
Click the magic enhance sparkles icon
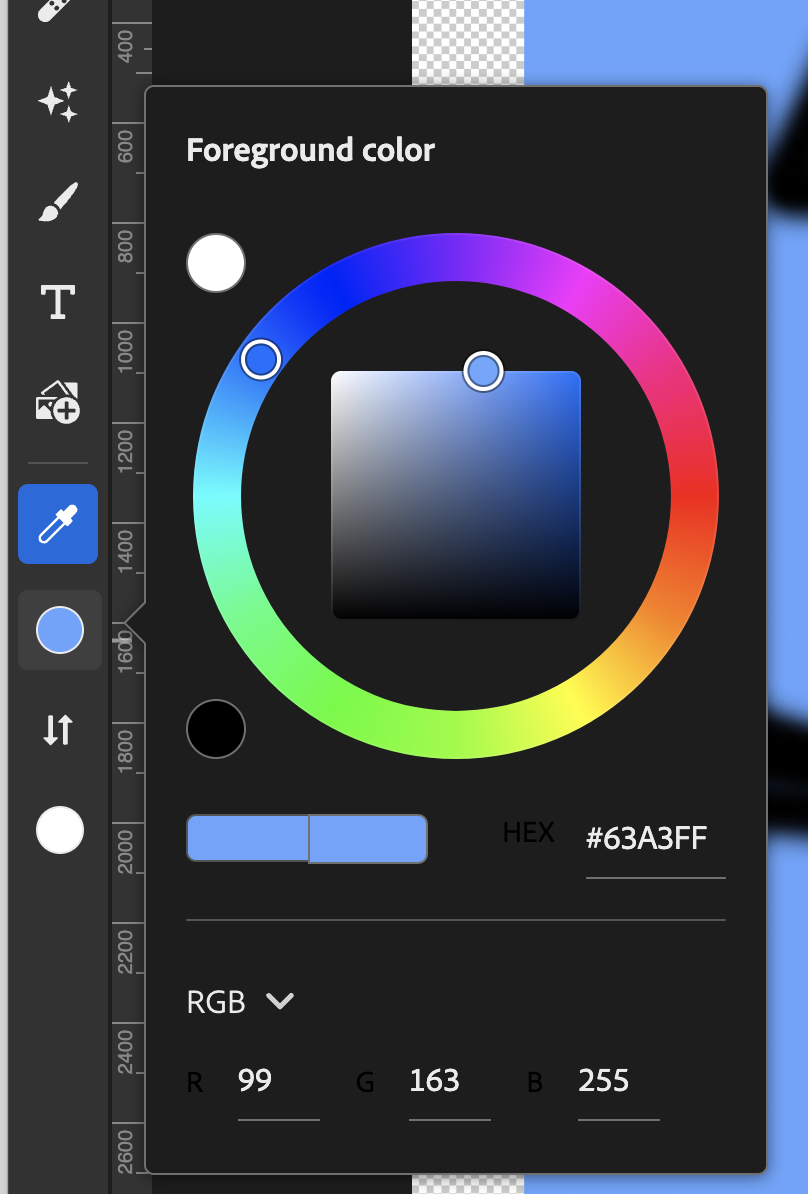click(57, 101)
